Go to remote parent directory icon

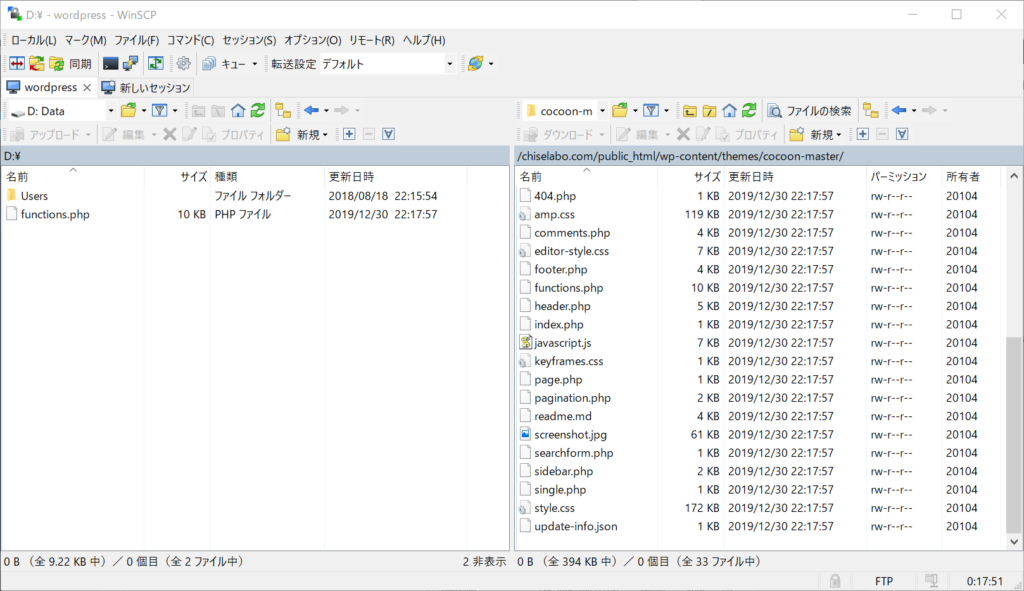pos(690,110)
